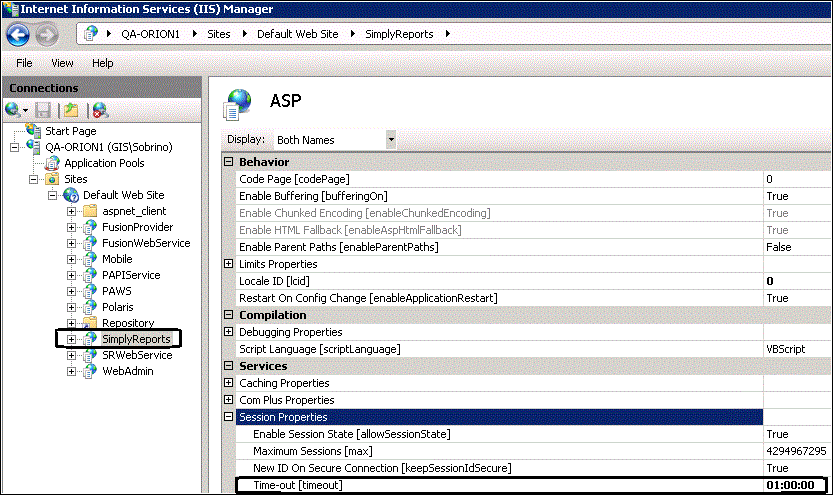Click the Enable Parent Paths False value
Image resolution: width=833 pixels, height=495 pixels.
[778, 247]
